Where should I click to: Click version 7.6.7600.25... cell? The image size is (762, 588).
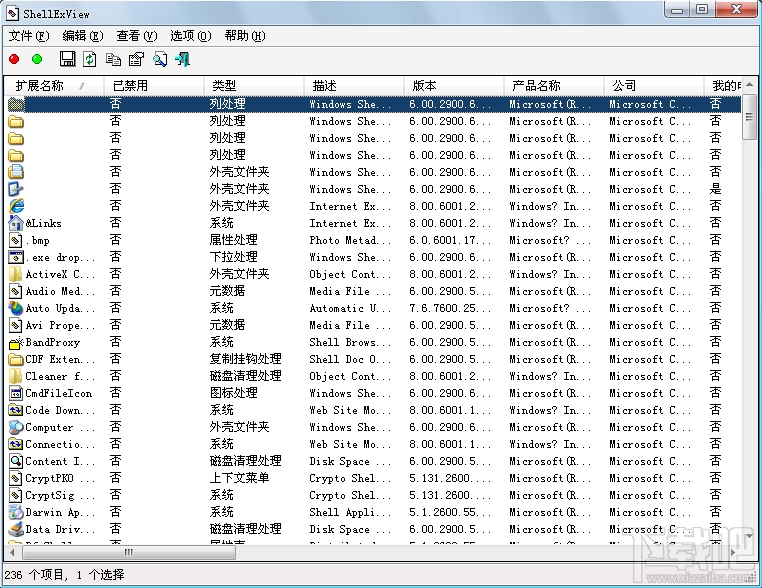pos(450,308)
